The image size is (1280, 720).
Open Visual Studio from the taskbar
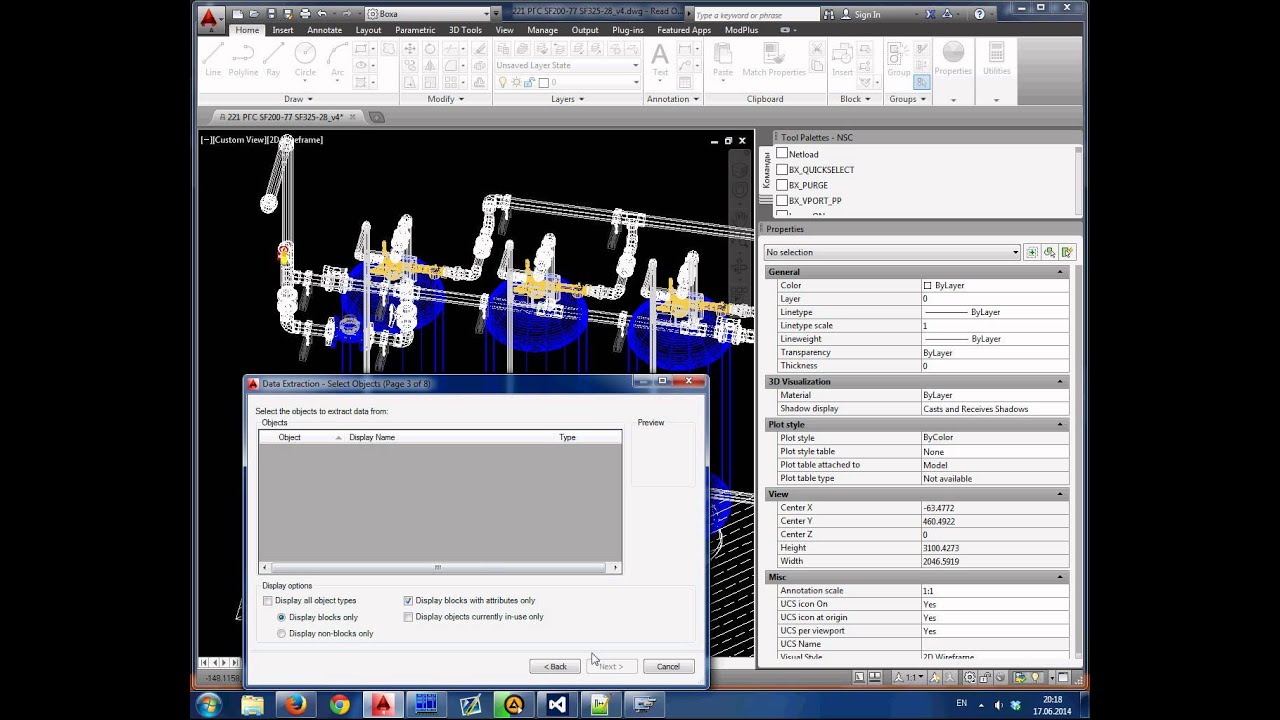tap(557, 705)
